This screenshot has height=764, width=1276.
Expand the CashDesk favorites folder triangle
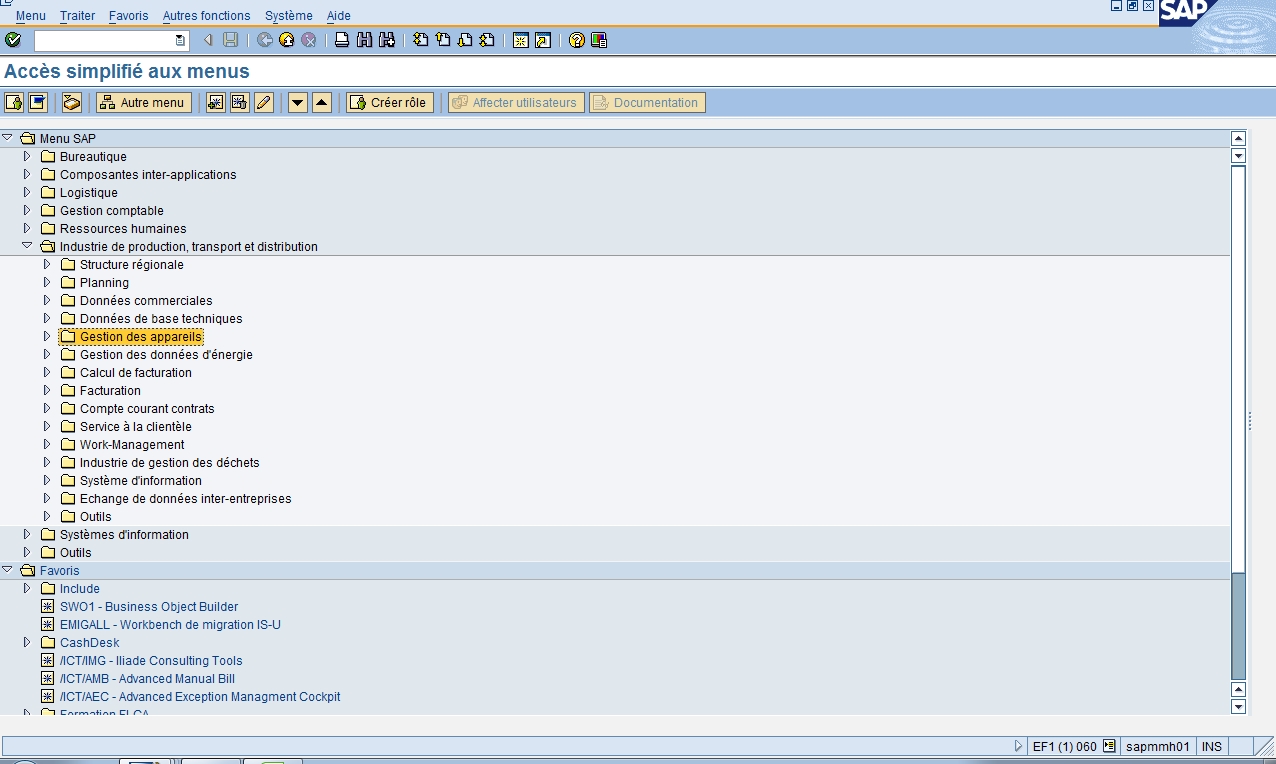(27, 642)
